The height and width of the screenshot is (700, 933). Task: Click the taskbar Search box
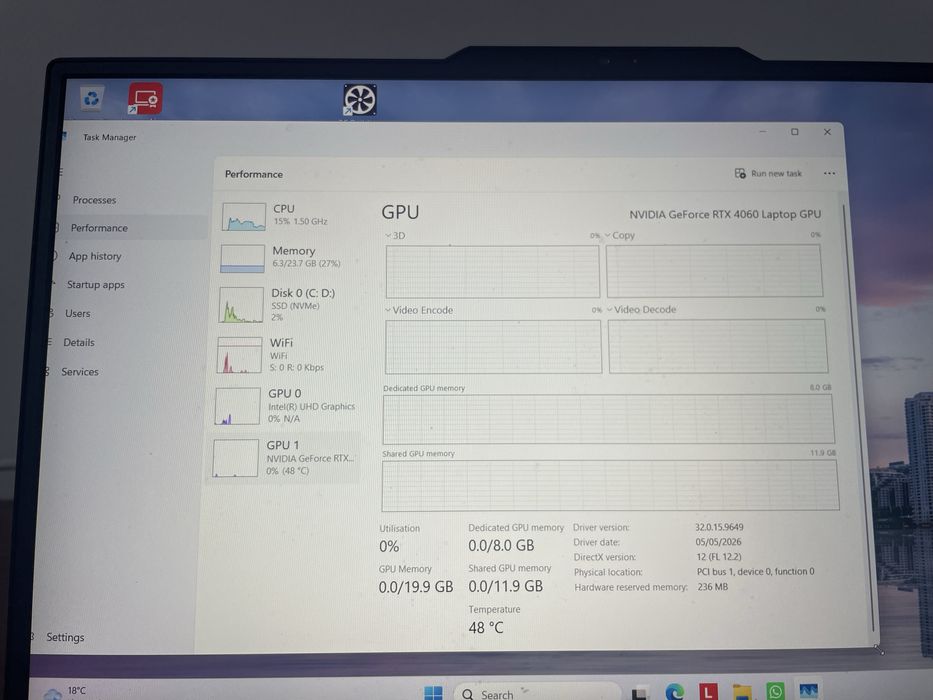[537, 692]
